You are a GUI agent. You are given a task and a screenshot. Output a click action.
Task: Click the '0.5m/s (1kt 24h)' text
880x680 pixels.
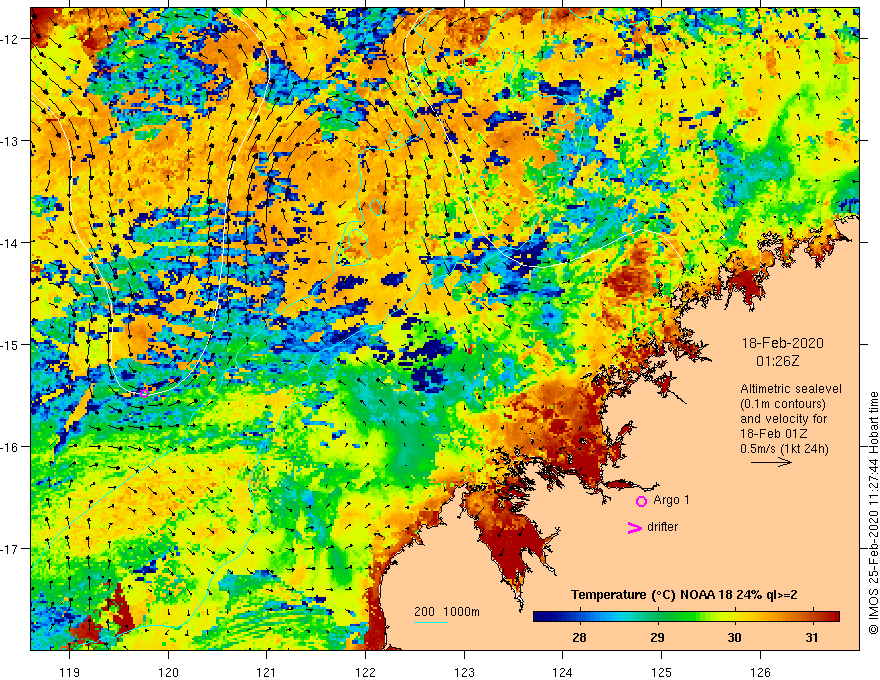click(x=784, y=449)
